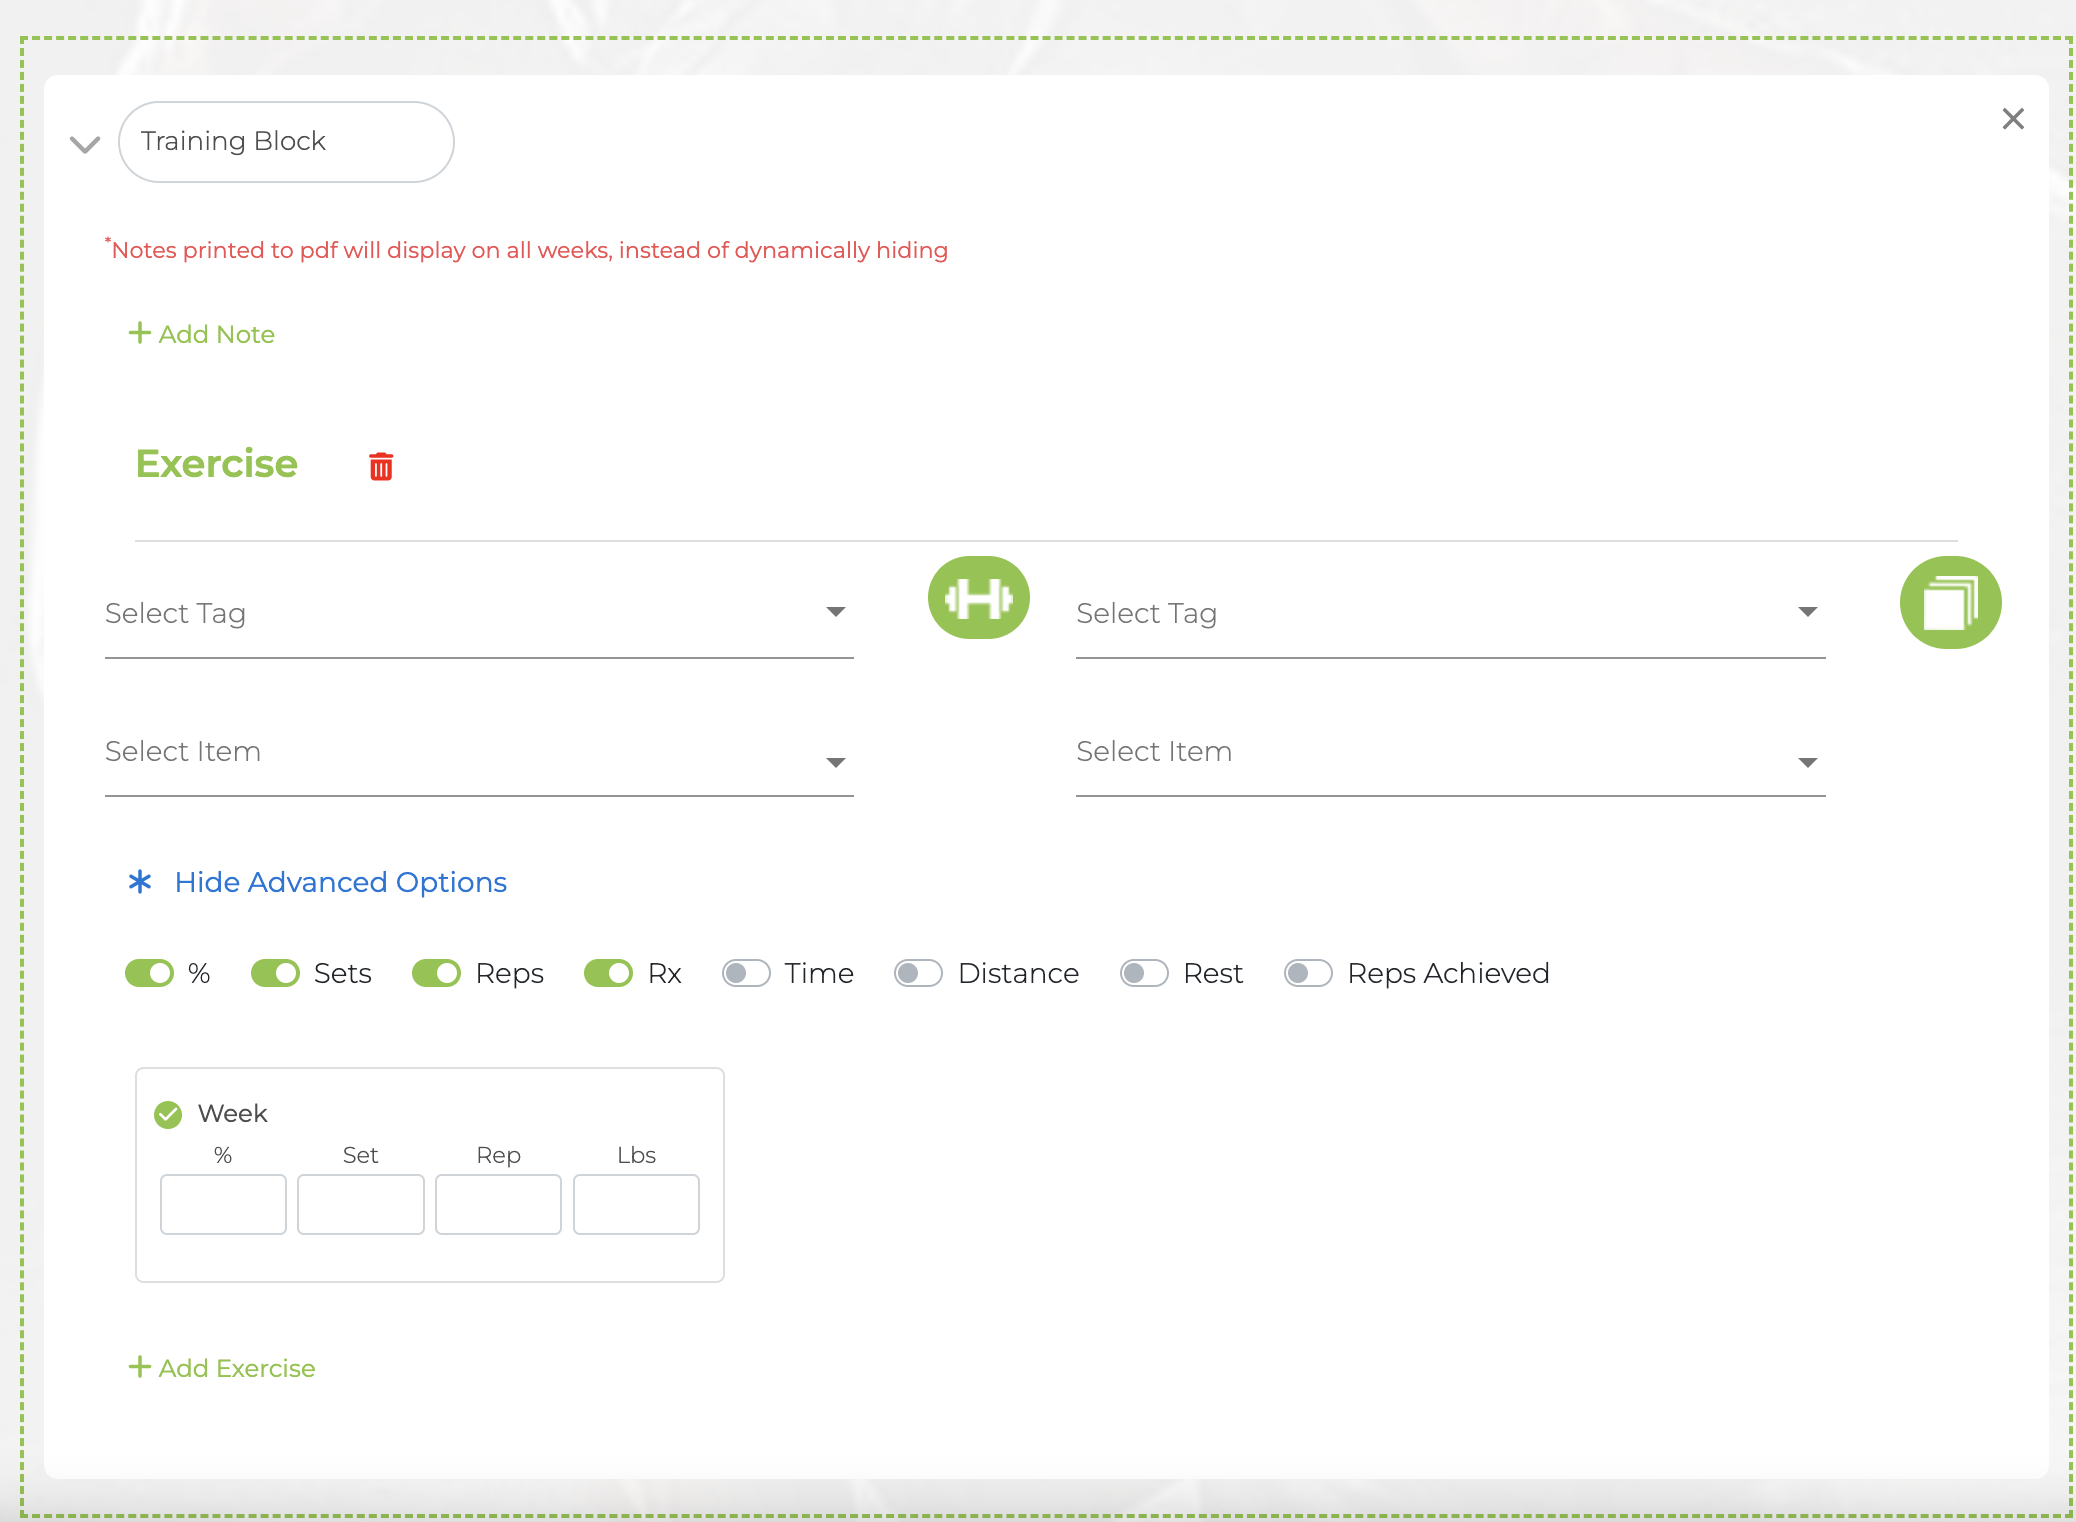This screenshot has width=2076, height=1522.
Task: Click Add Exercise
Action: [x=222, y=1368]
